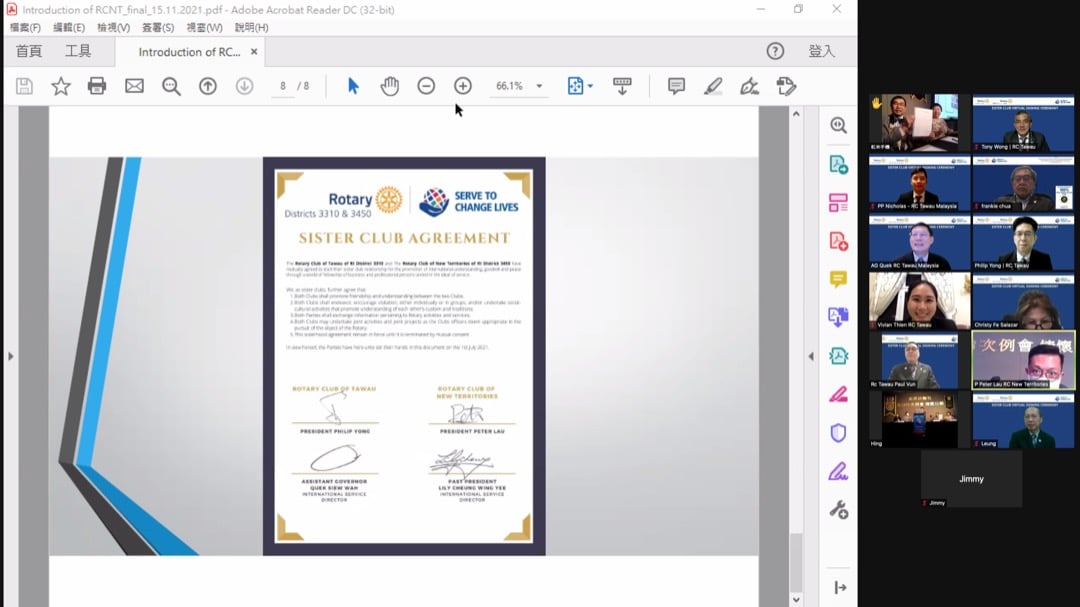Image resolution: width=1080 pixels, height=607 pixels.
Task: Select Vivian Thien participant video
Action: (920, 301)
